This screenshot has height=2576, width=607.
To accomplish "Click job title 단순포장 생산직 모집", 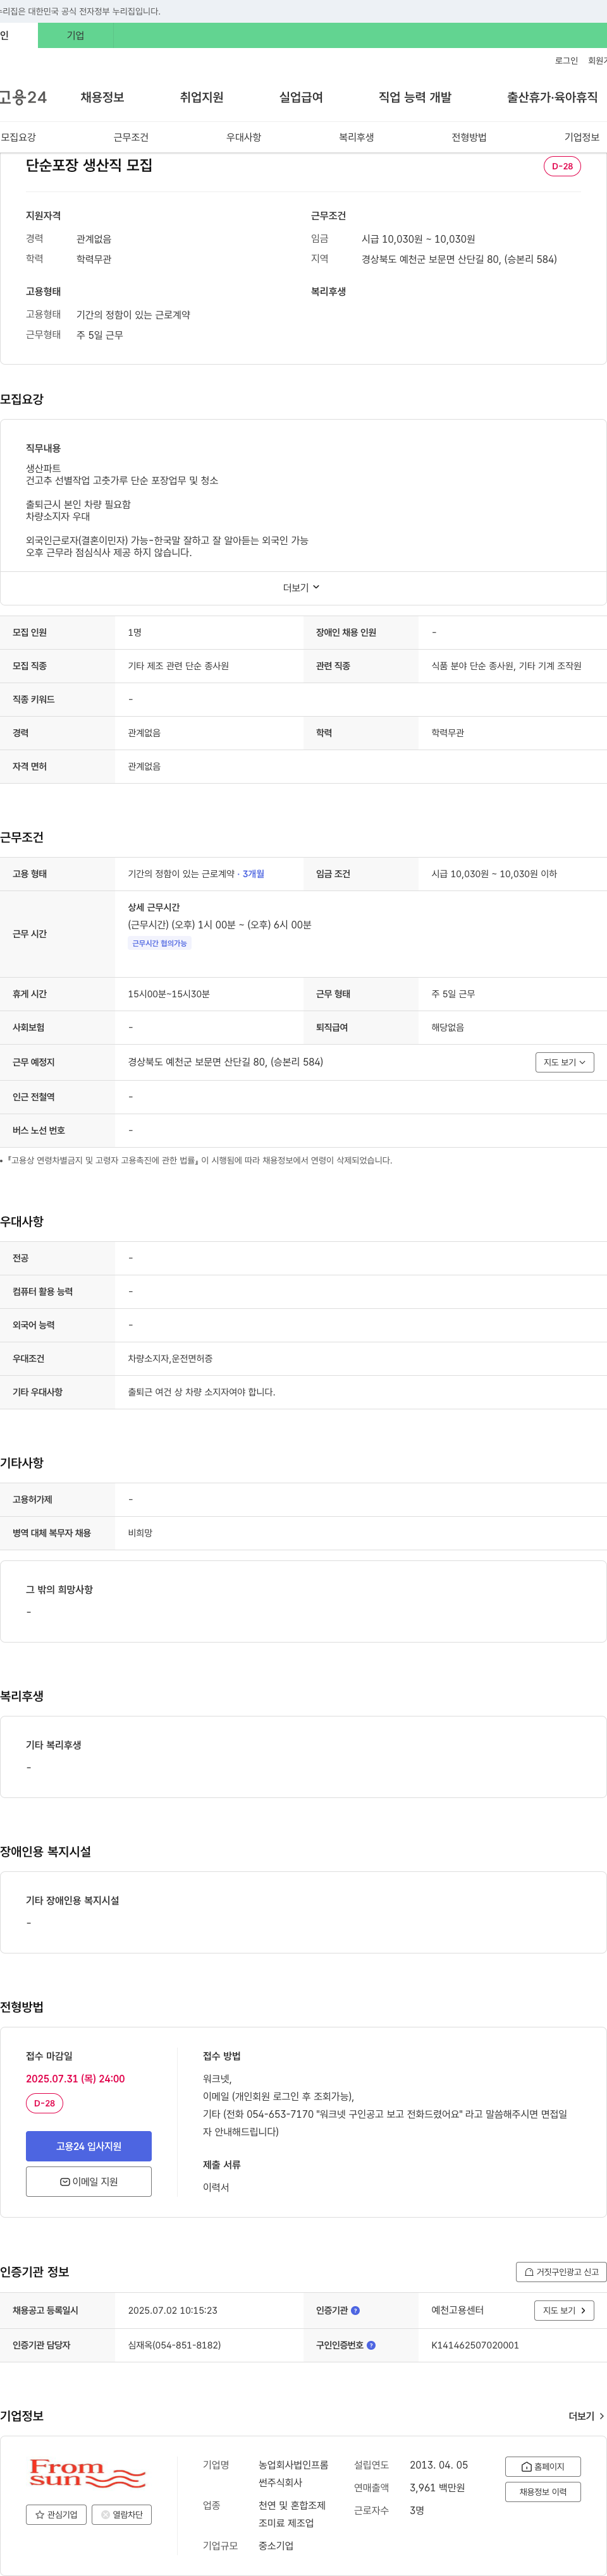I will tap(89, 166).
